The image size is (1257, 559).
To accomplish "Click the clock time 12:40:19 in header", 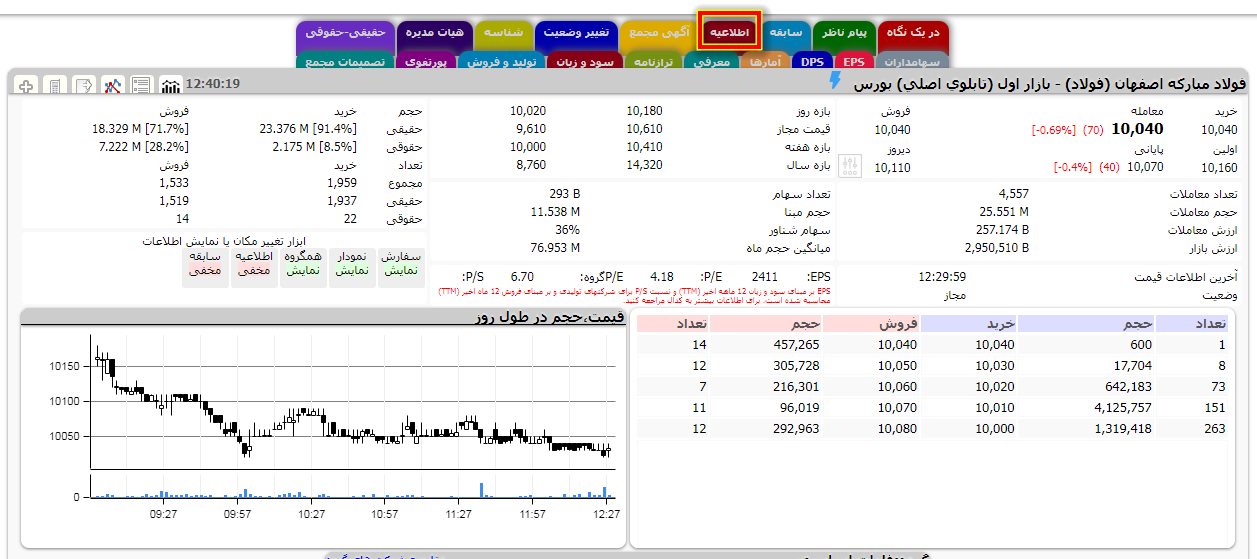I will [213, 84].
